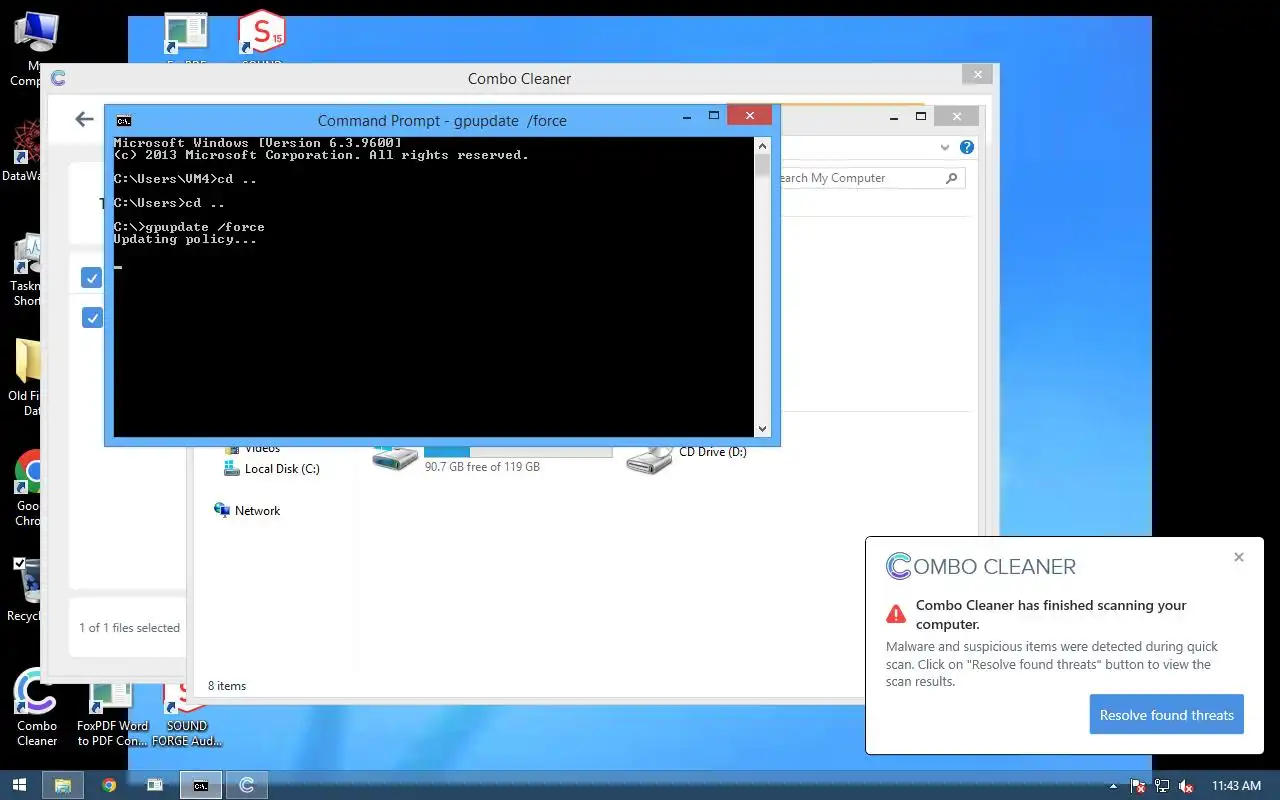This screenshot has height=800, width=1280.
Task: Click the Command Prompt scrollbar up arrow
Action: pos(762,145)
